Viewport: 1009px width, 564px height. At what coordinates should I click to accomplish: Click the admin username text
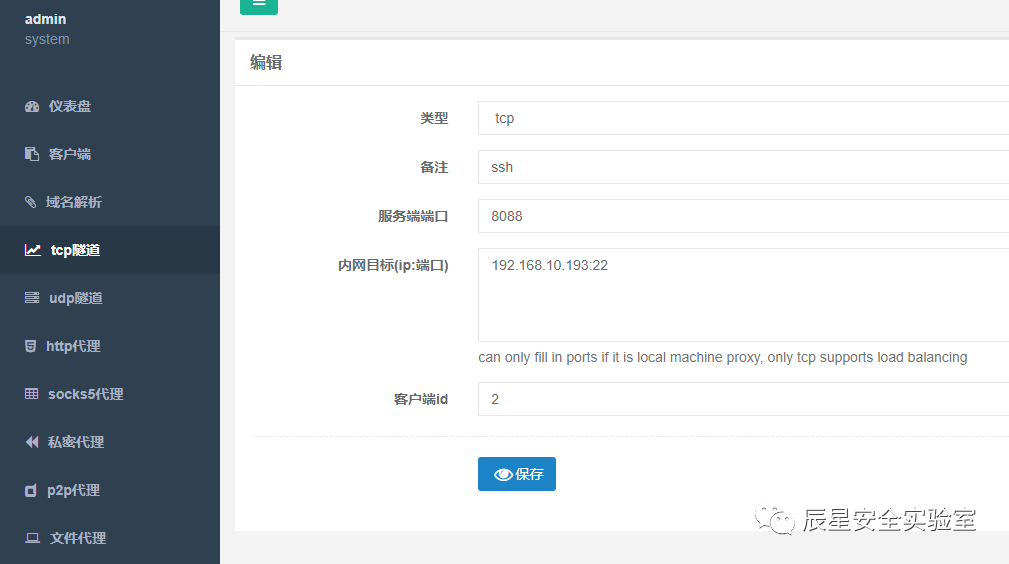tap(45, 19)
